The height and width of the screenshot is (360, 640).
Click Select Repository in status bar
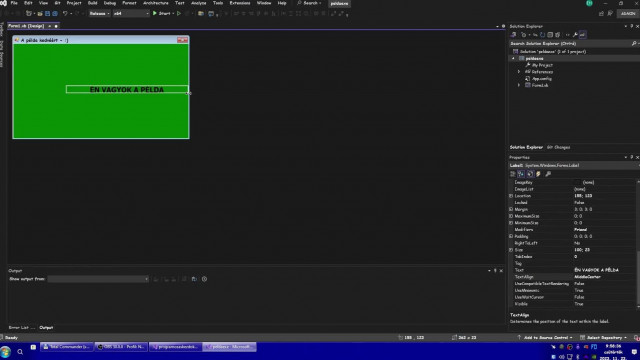(604, 338)
